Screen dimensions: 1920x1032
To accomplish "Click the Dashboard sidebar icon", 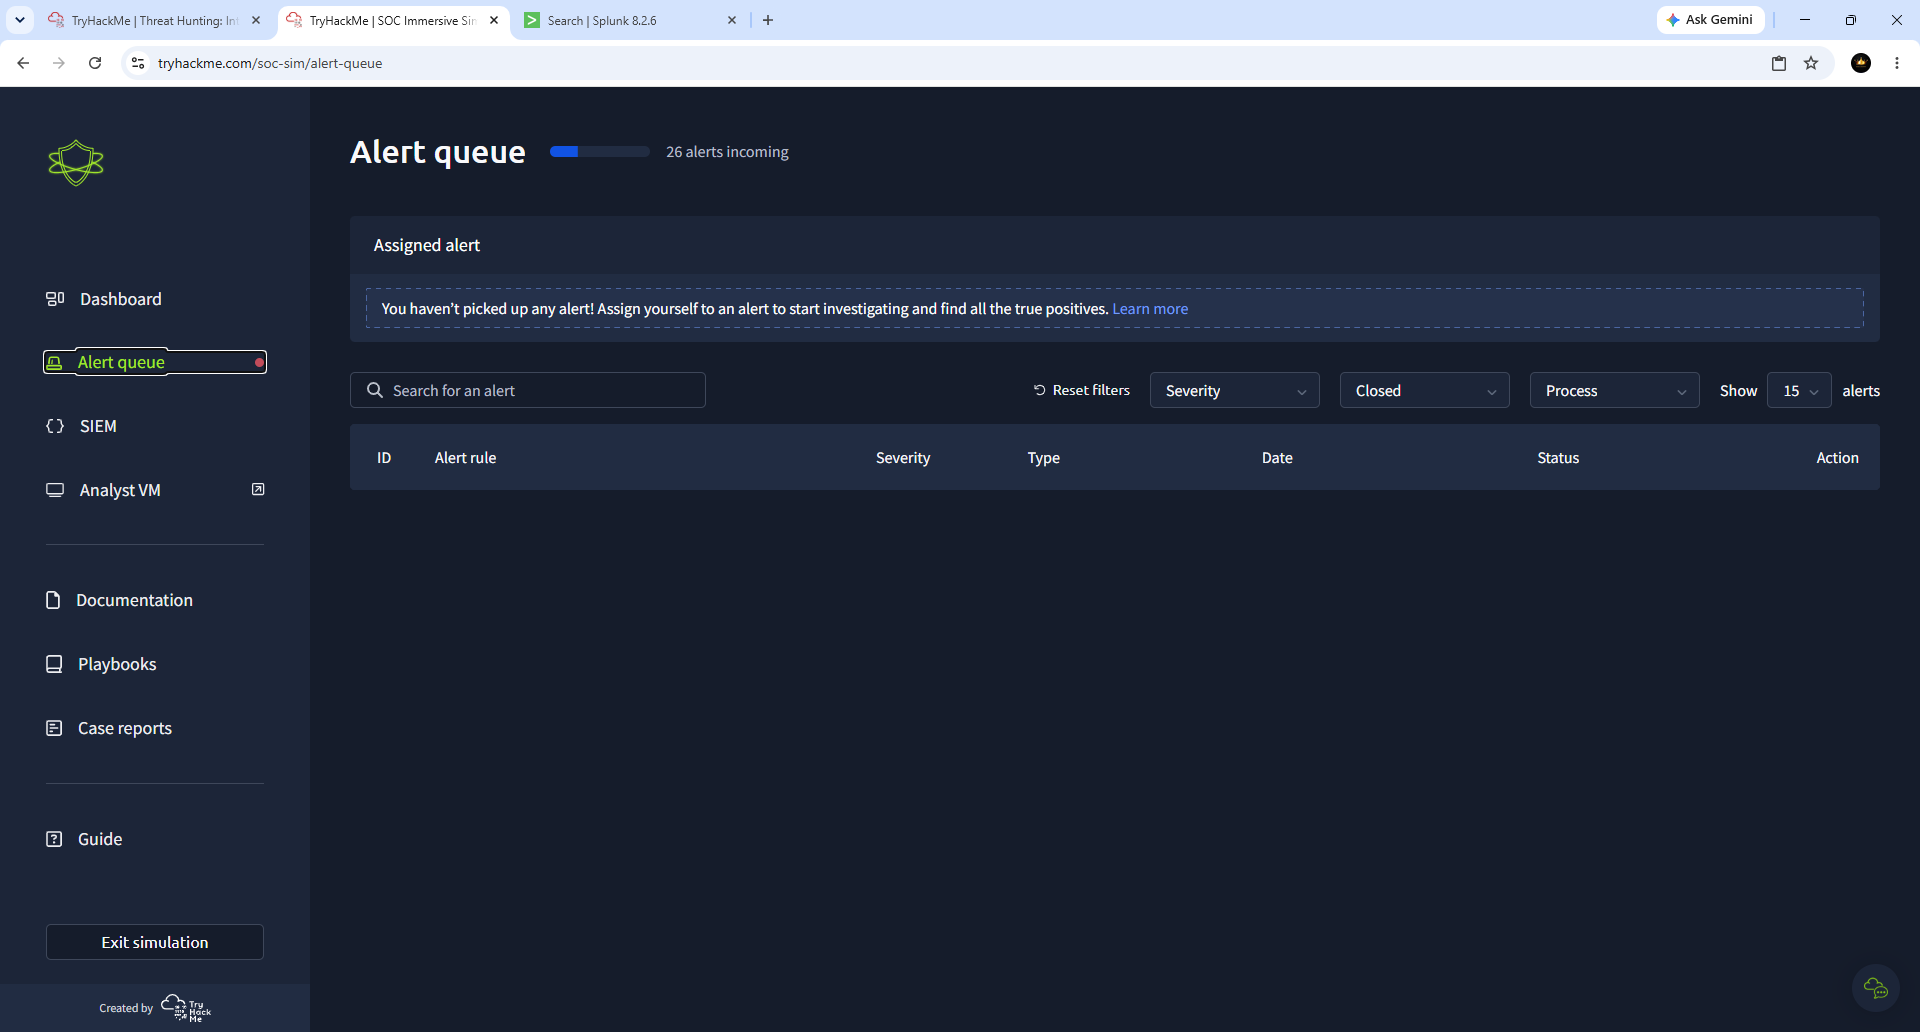I will click(55, 299).
